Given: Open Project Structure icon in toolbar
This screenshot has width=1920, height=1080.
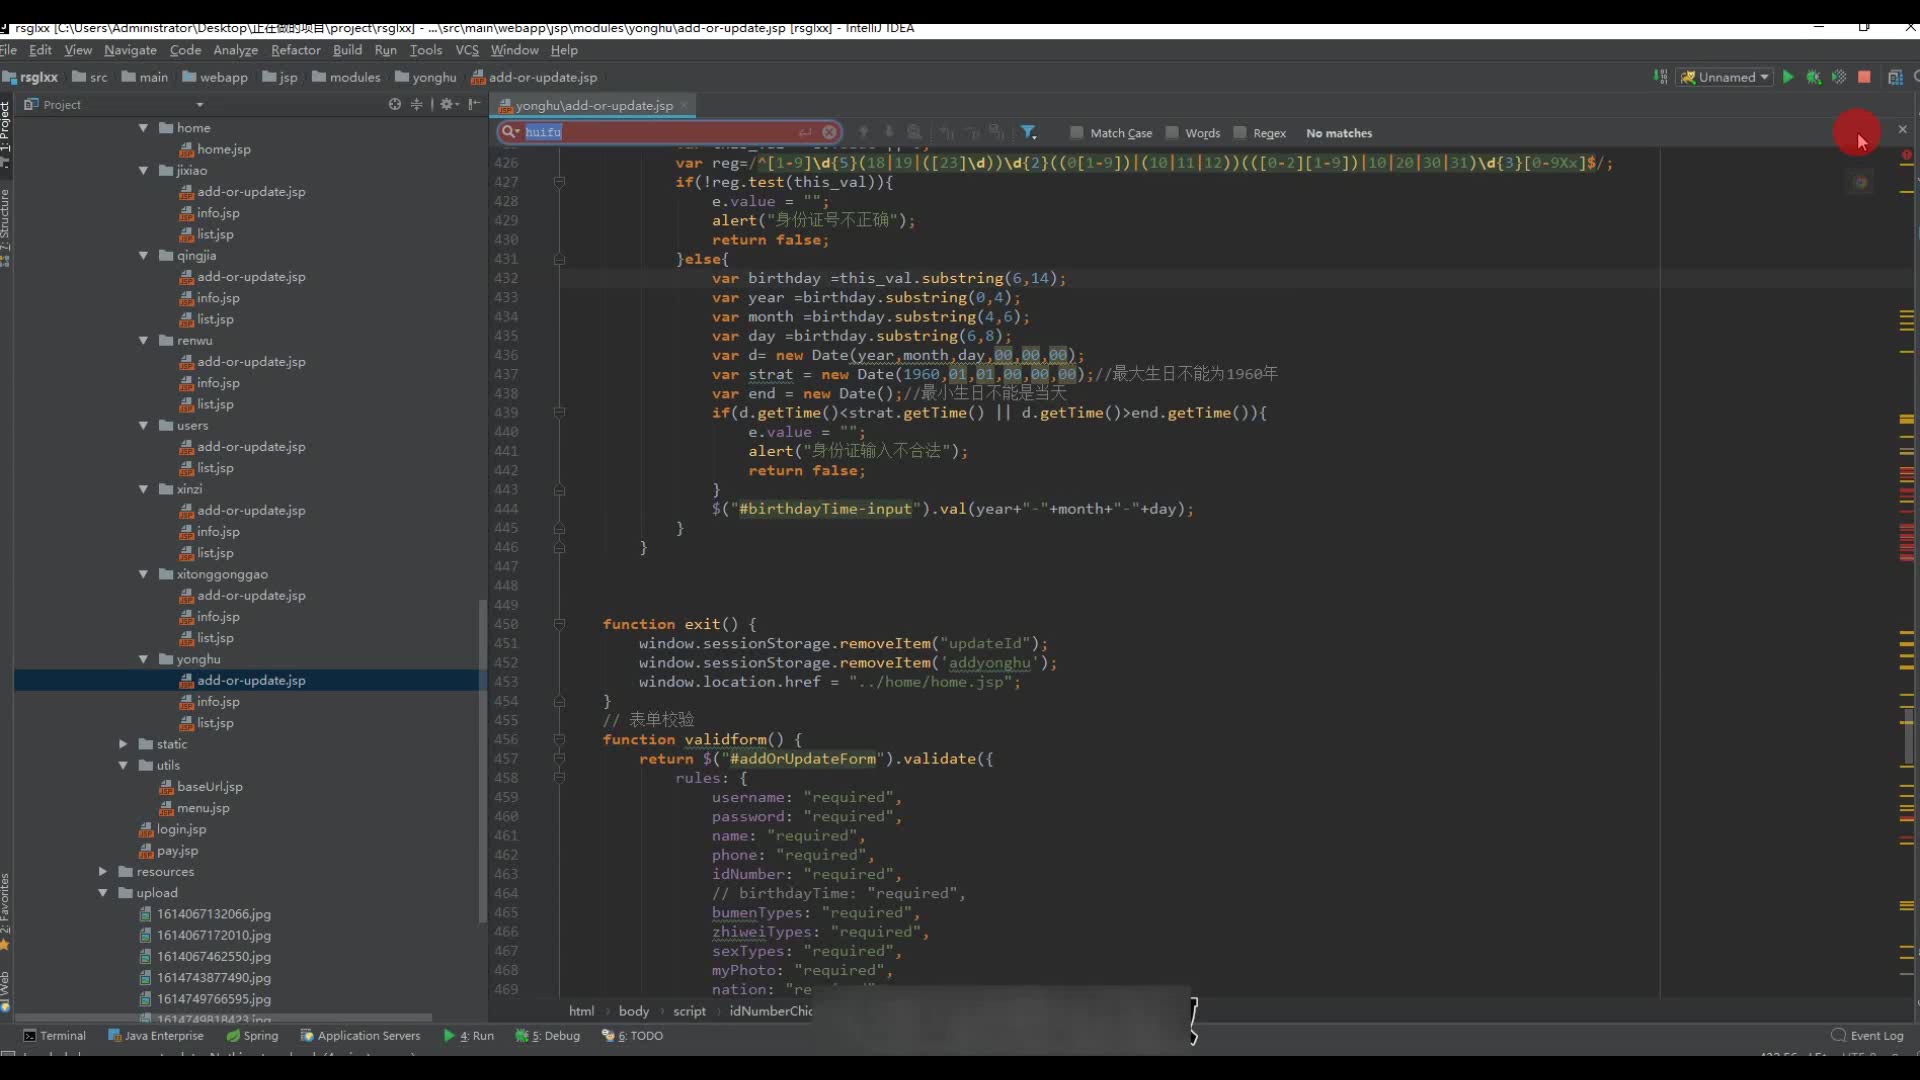Looking at the screenshot, I should click(x=1895, y=77).
